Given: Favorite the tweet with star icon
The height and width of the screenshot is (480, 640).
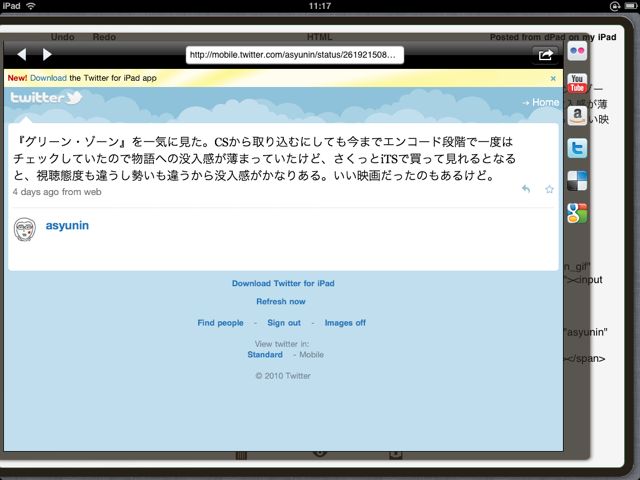Looking at the screenshot, I should click(x=549, y=189).
